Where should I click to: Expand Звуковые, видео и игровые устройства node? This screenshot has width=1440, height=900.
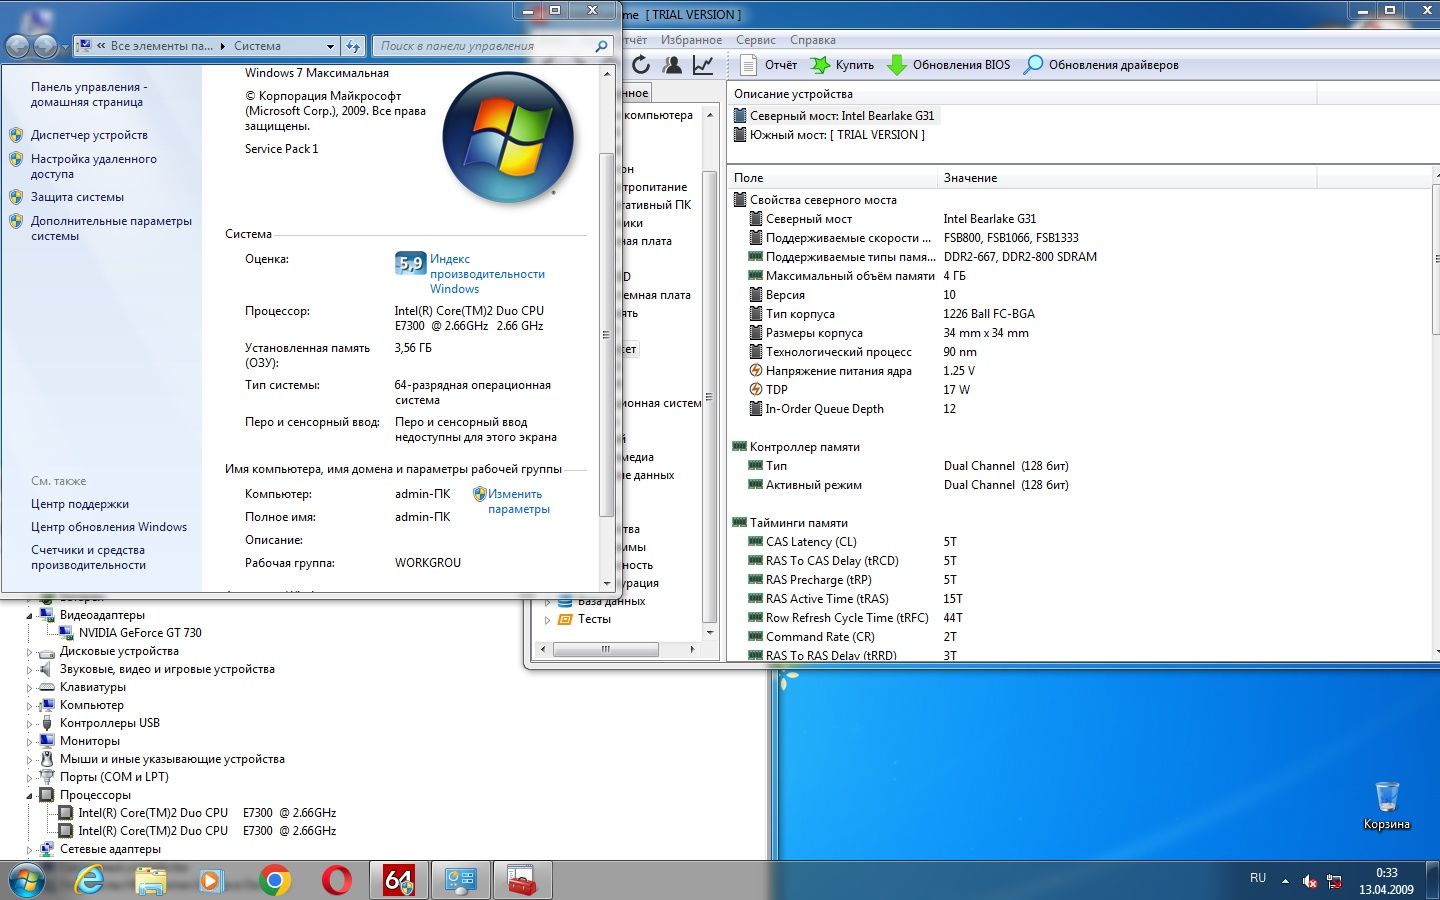pos(30,669)
